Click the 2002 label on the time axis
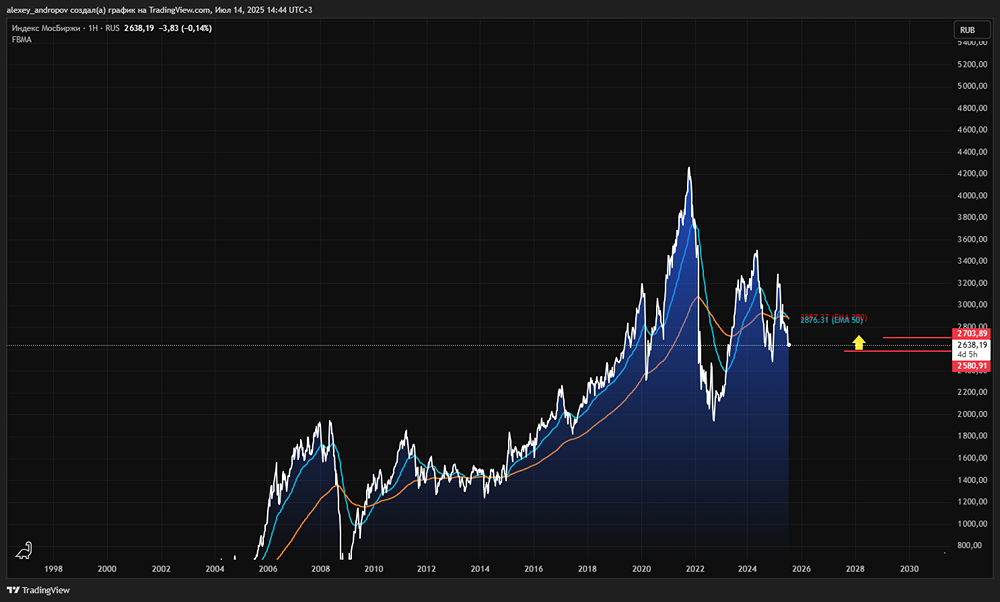 (x=161, y=569)
